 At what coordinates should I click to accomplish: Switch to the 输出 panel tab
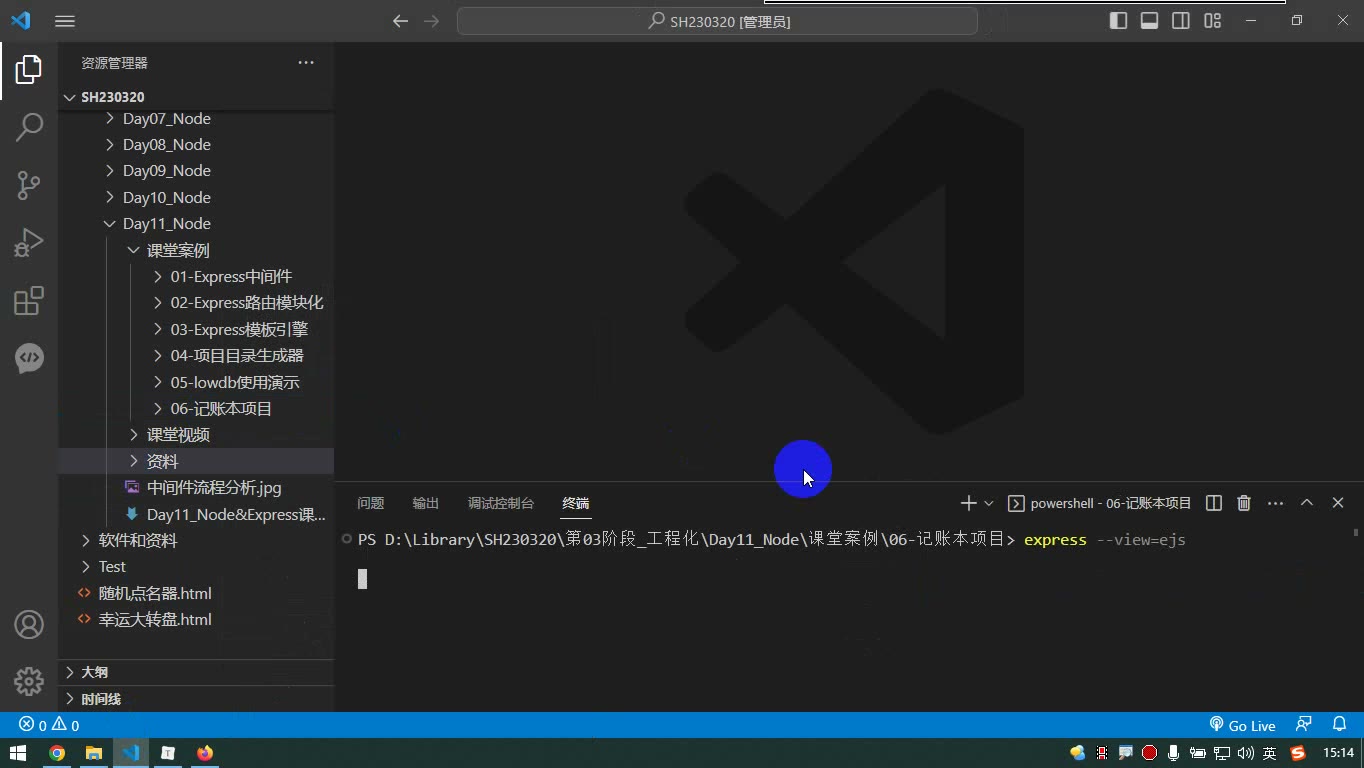(x=426, y=503)
